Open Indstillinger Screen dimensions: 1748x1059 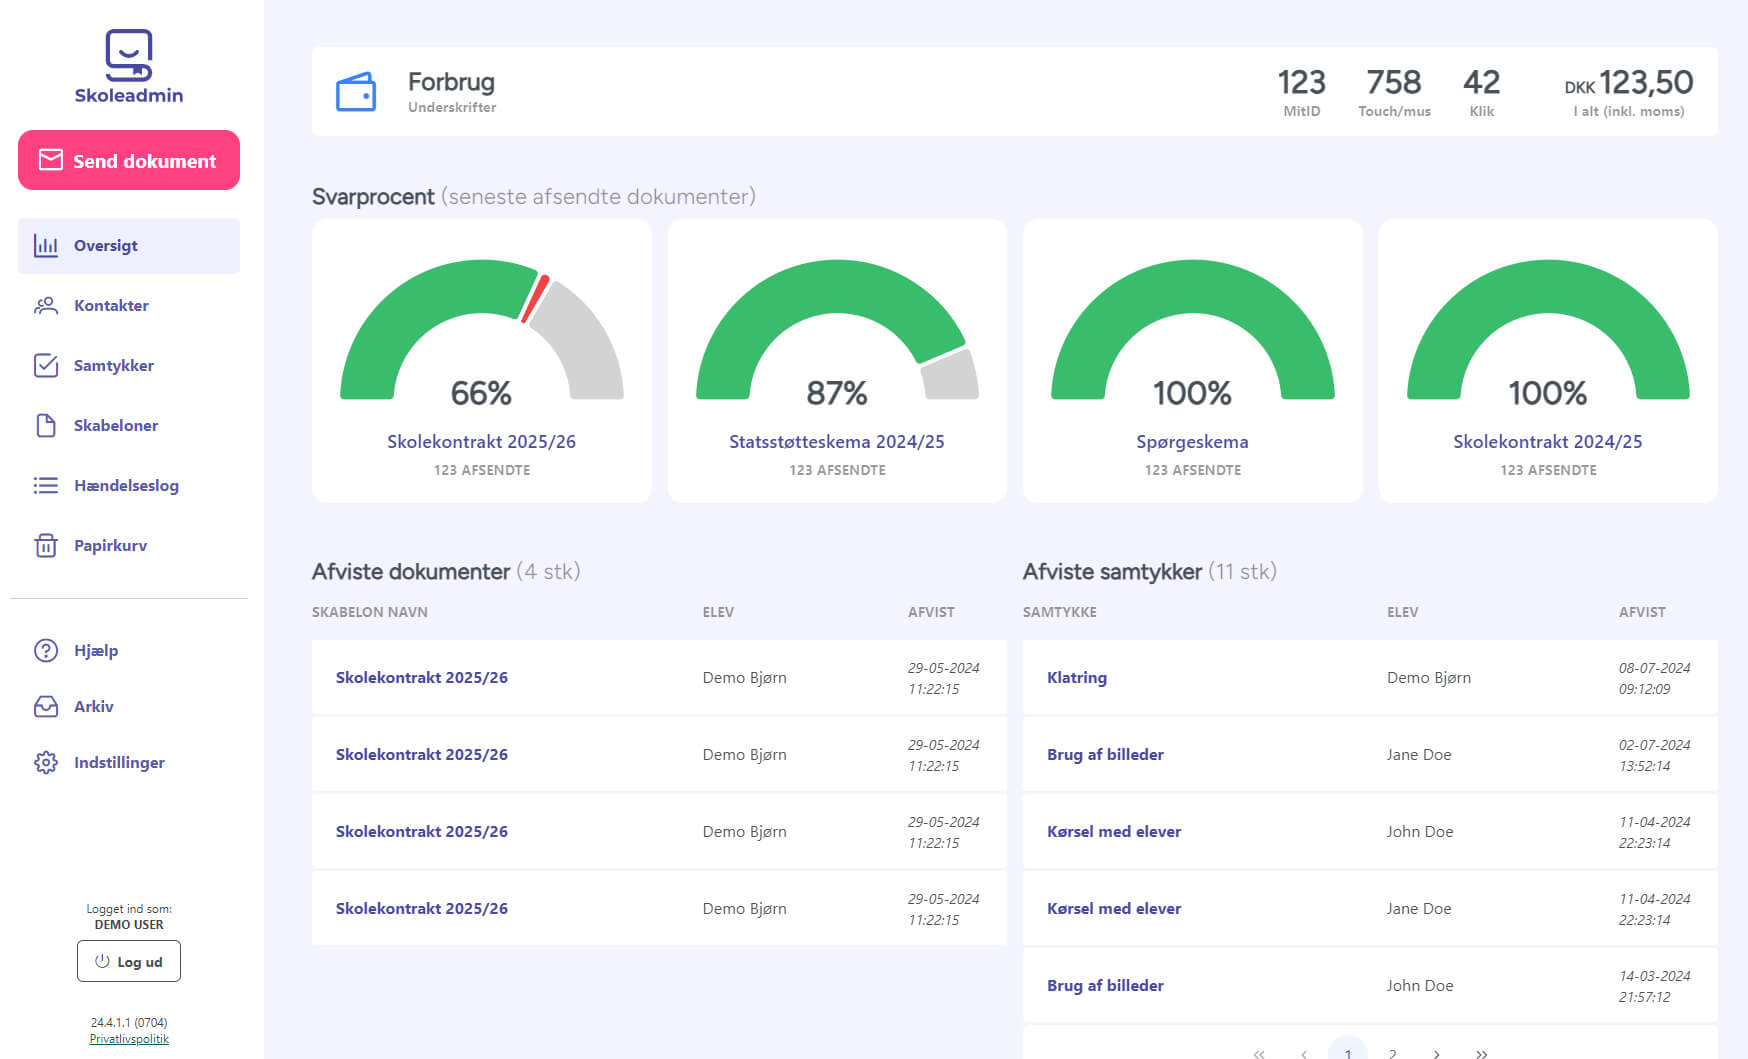tap(129, 763)
